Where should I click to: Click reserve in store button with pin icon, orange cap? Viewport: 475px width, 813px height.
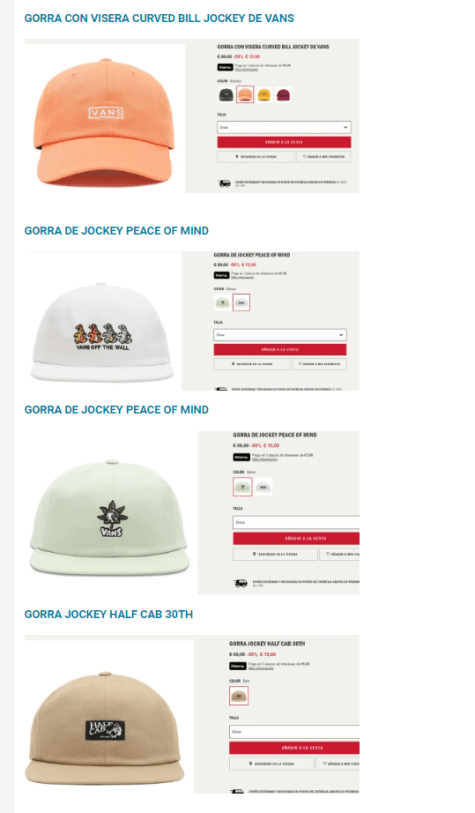[x=256, y=157]
